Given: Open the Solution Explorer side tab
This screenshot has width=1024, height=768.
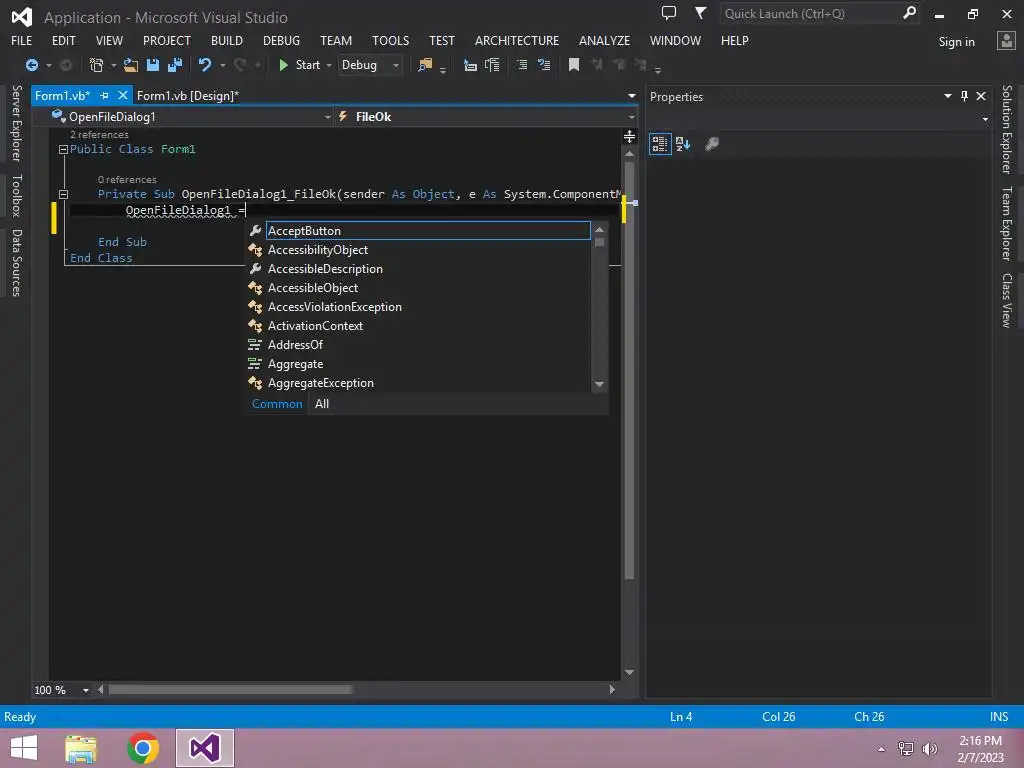Looking at the screenshot, I should [1007, 129].
